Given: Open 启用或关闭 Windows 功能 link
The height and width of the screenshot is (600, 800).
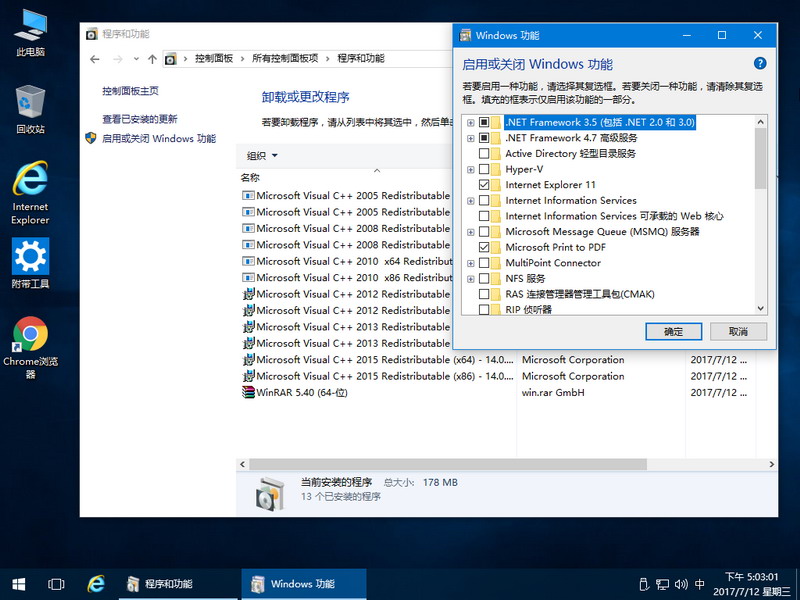Looking at the screenshot, I should point(159,138).
